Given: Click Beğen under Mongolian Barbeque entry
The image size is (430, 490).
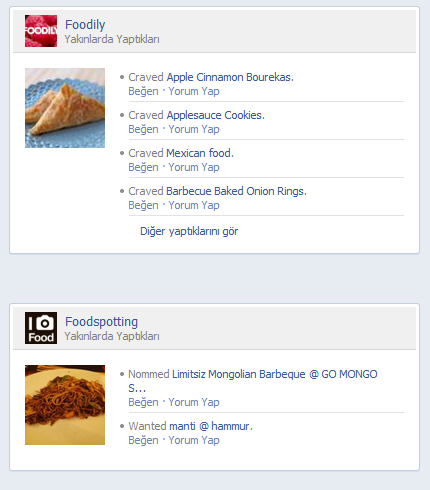Looking at the screenshot, I should [143, 402].
